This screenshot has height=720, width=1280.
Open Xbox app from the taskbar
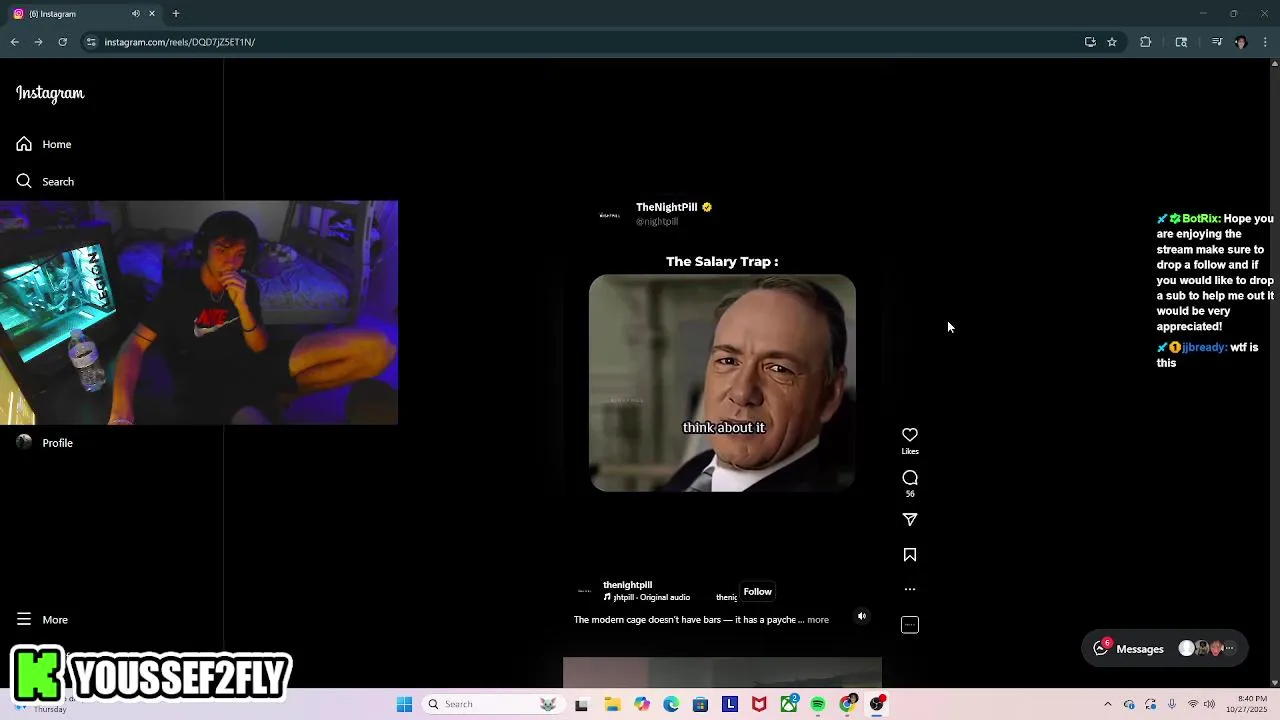tap(789, 704)
